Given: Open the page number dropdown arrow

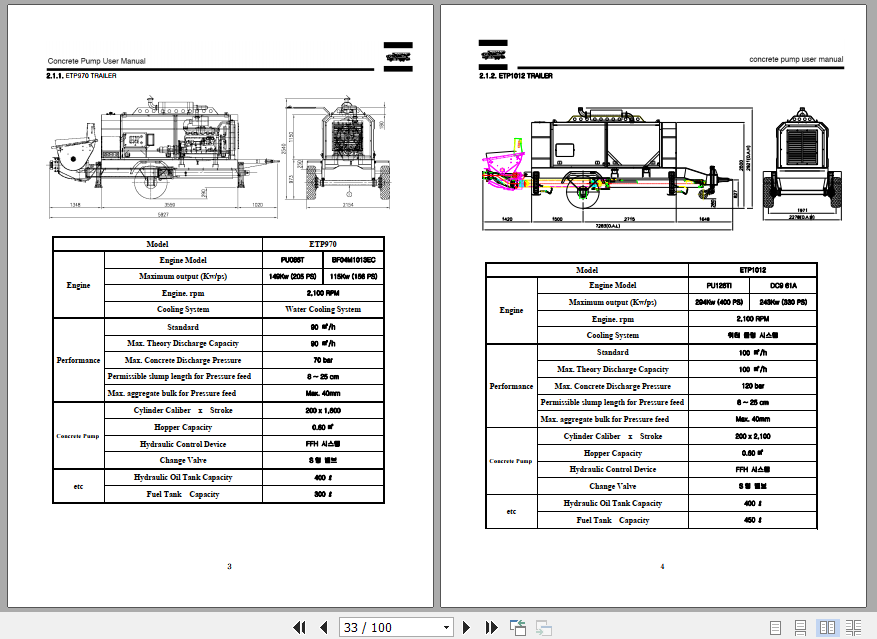Looking at the screenshot, I should click(447, 627).
